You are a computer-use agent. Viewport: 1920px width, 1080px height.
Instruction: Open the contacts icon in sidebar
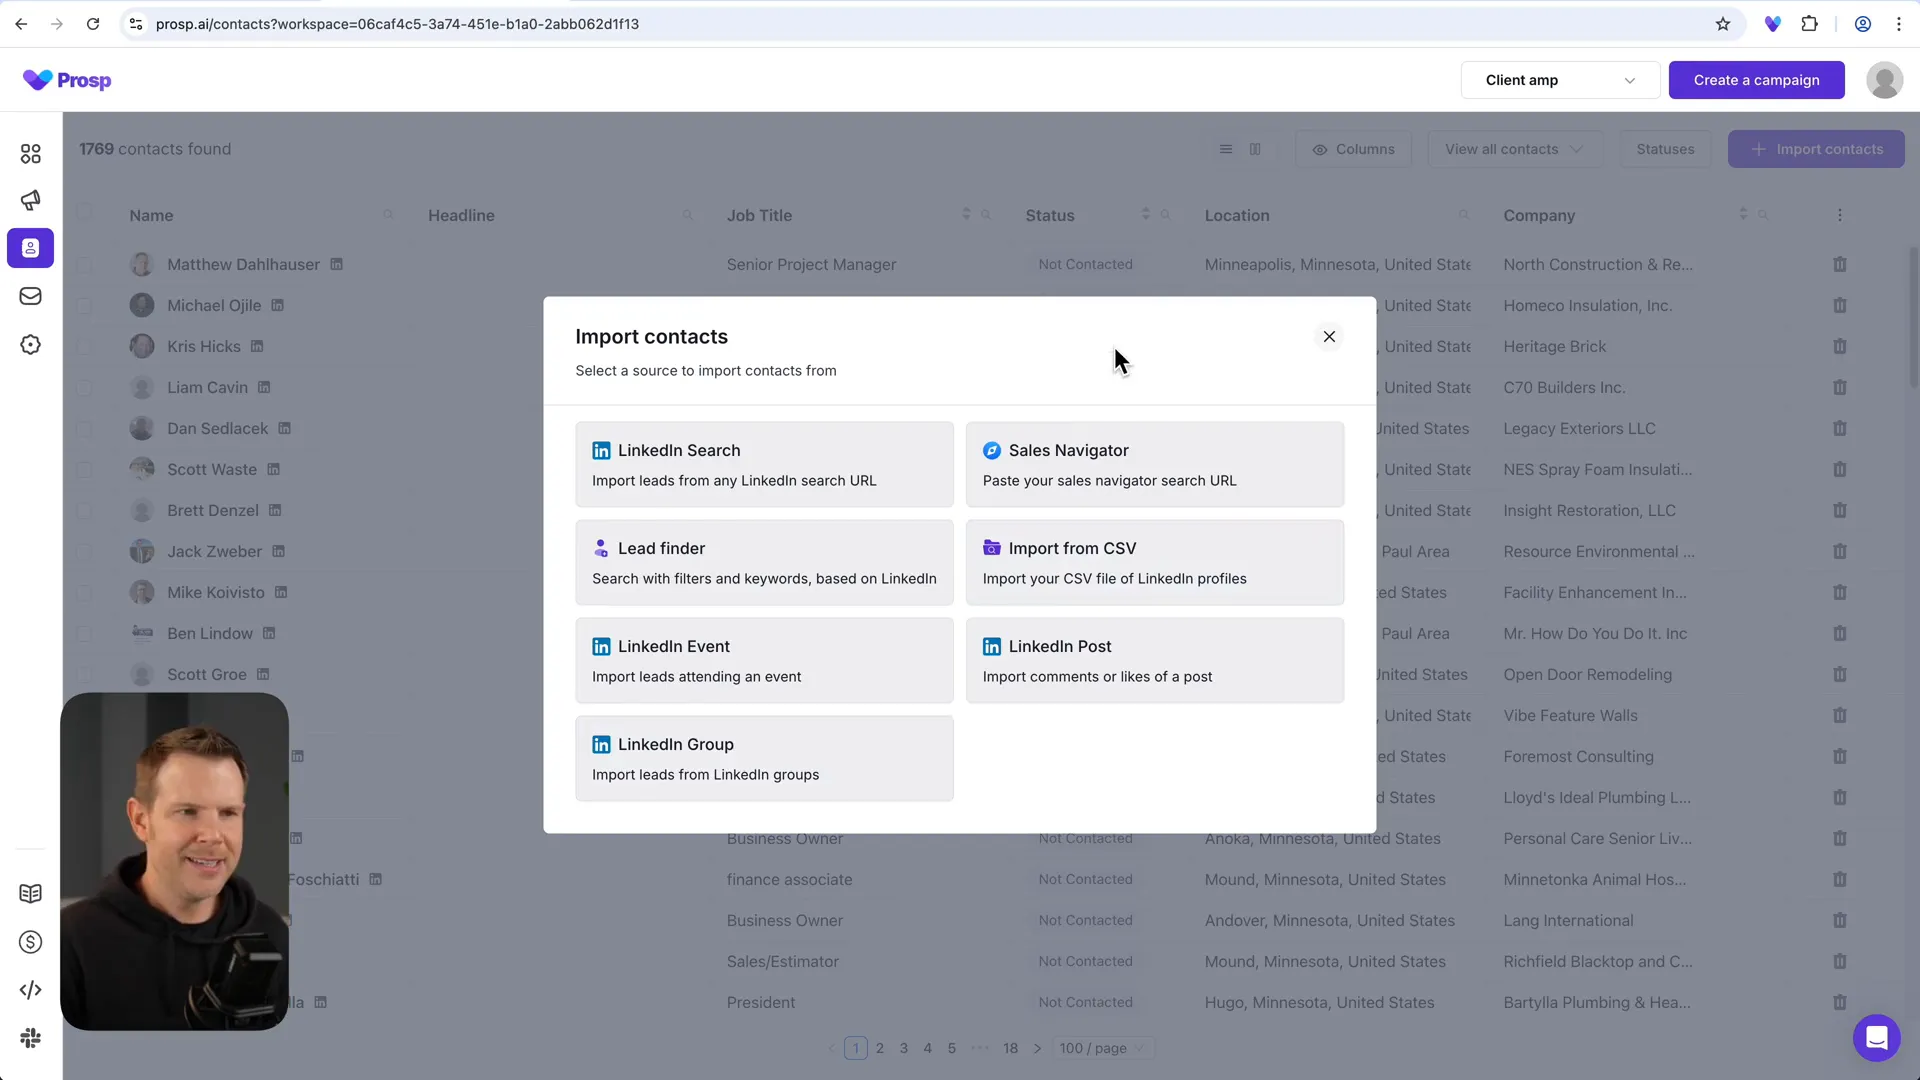[x=30, y=248]
